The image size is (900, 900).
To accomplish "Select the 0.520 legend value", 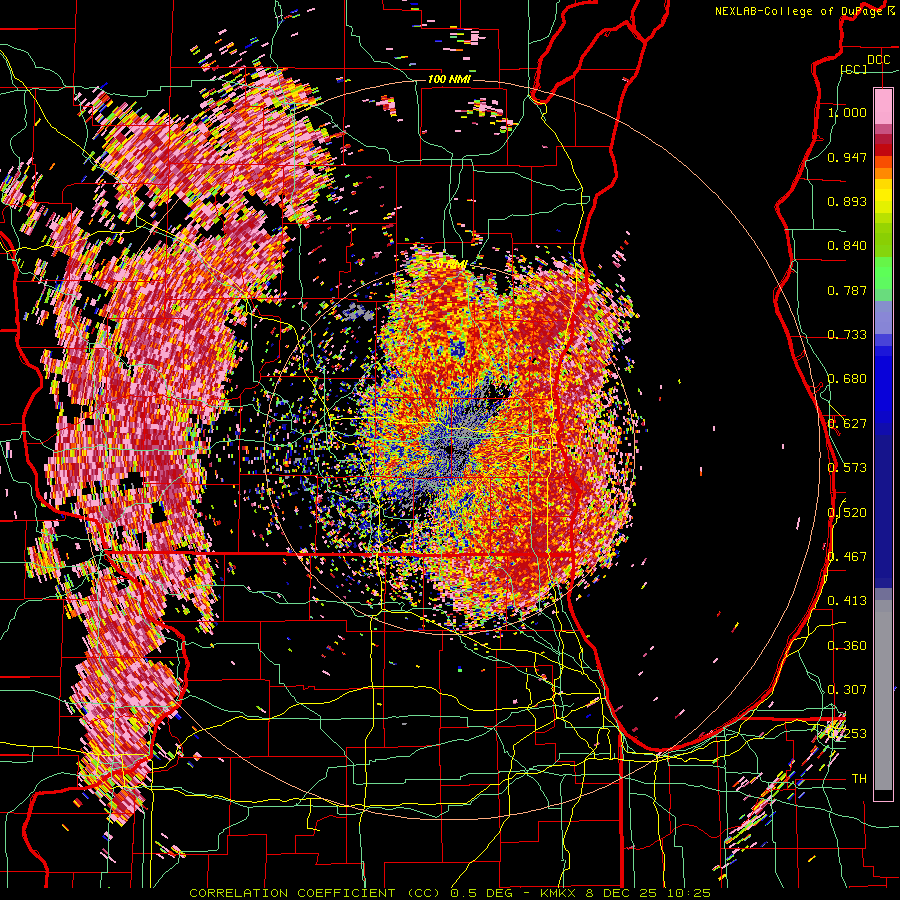I will click(847, 513).
